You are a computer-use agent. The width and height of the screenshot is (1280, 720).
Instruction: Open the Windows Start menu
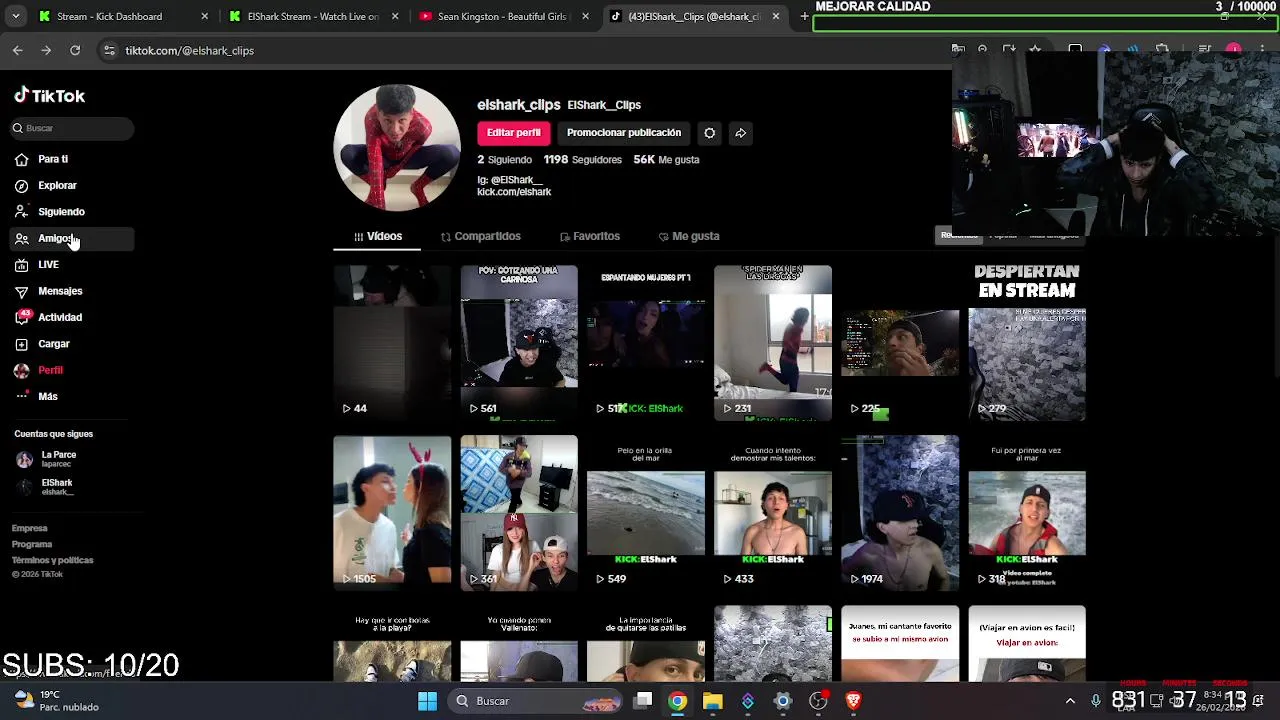coord(427,701)
